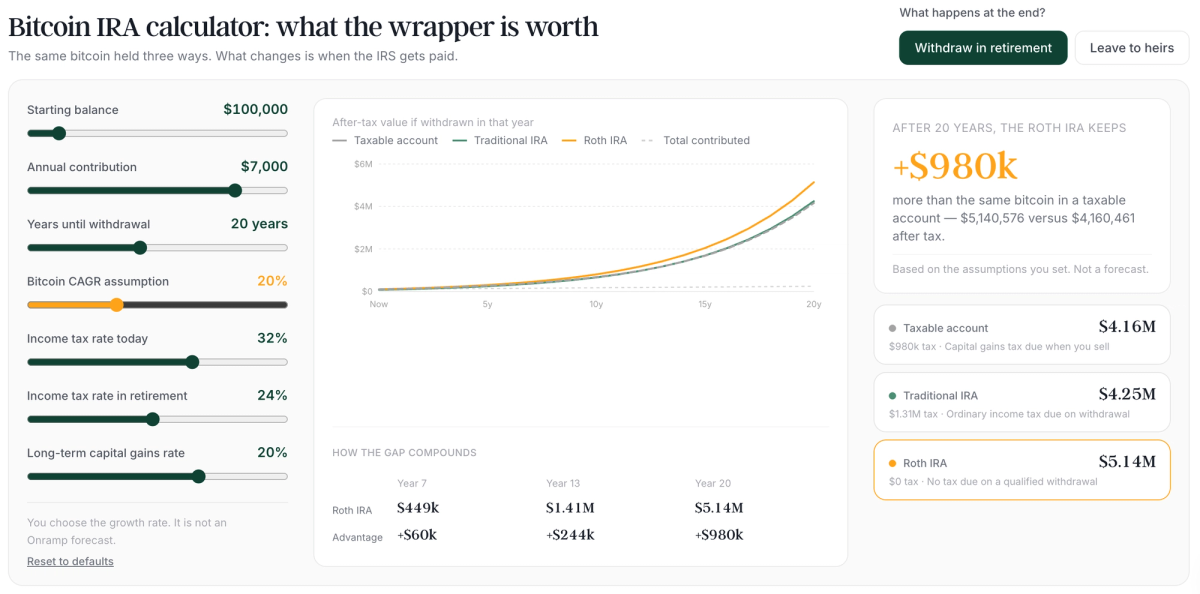Screen dimensions: 1200x594
Task: Click the orange Bitcoin CAGR slider handle
Action: (117, 305)
